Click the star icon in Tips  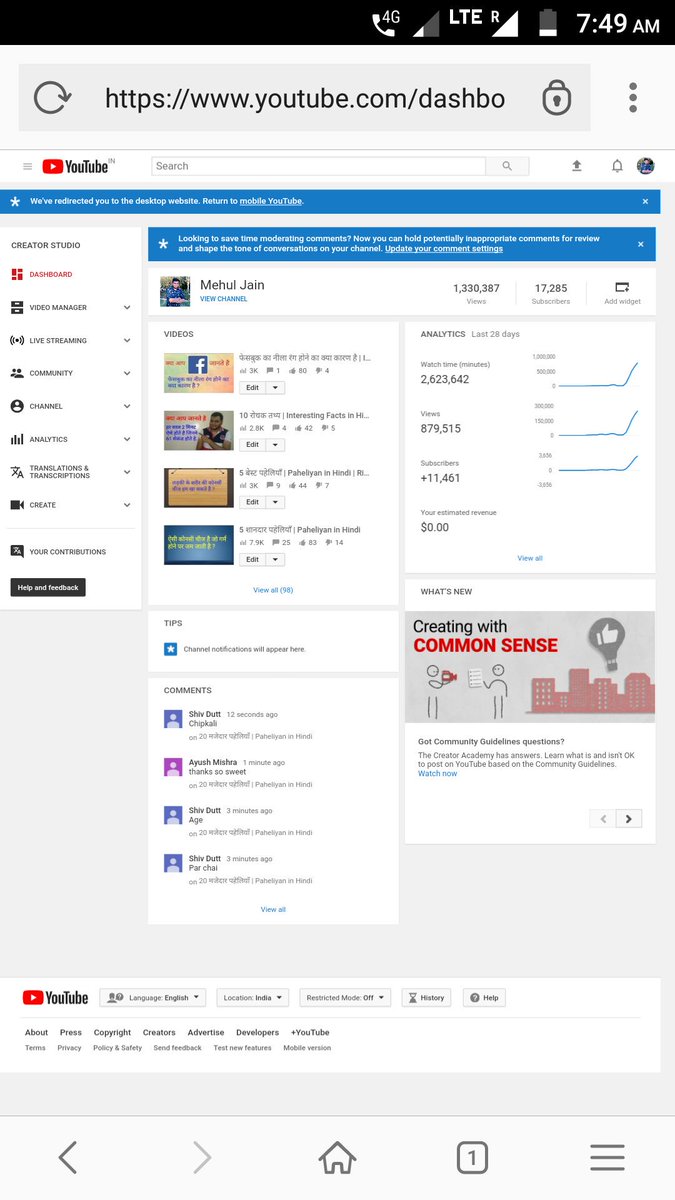(x=170, y=649)
